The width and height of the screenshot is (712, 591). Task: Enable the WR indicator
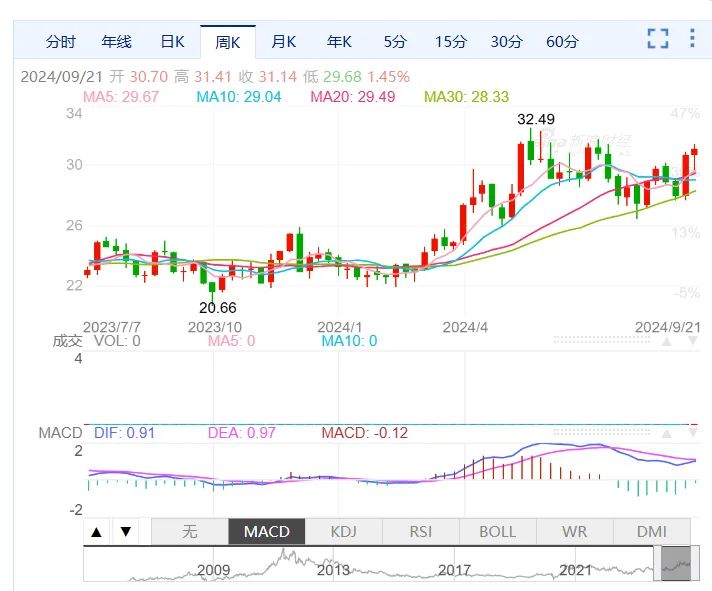(x=575, y=532)
